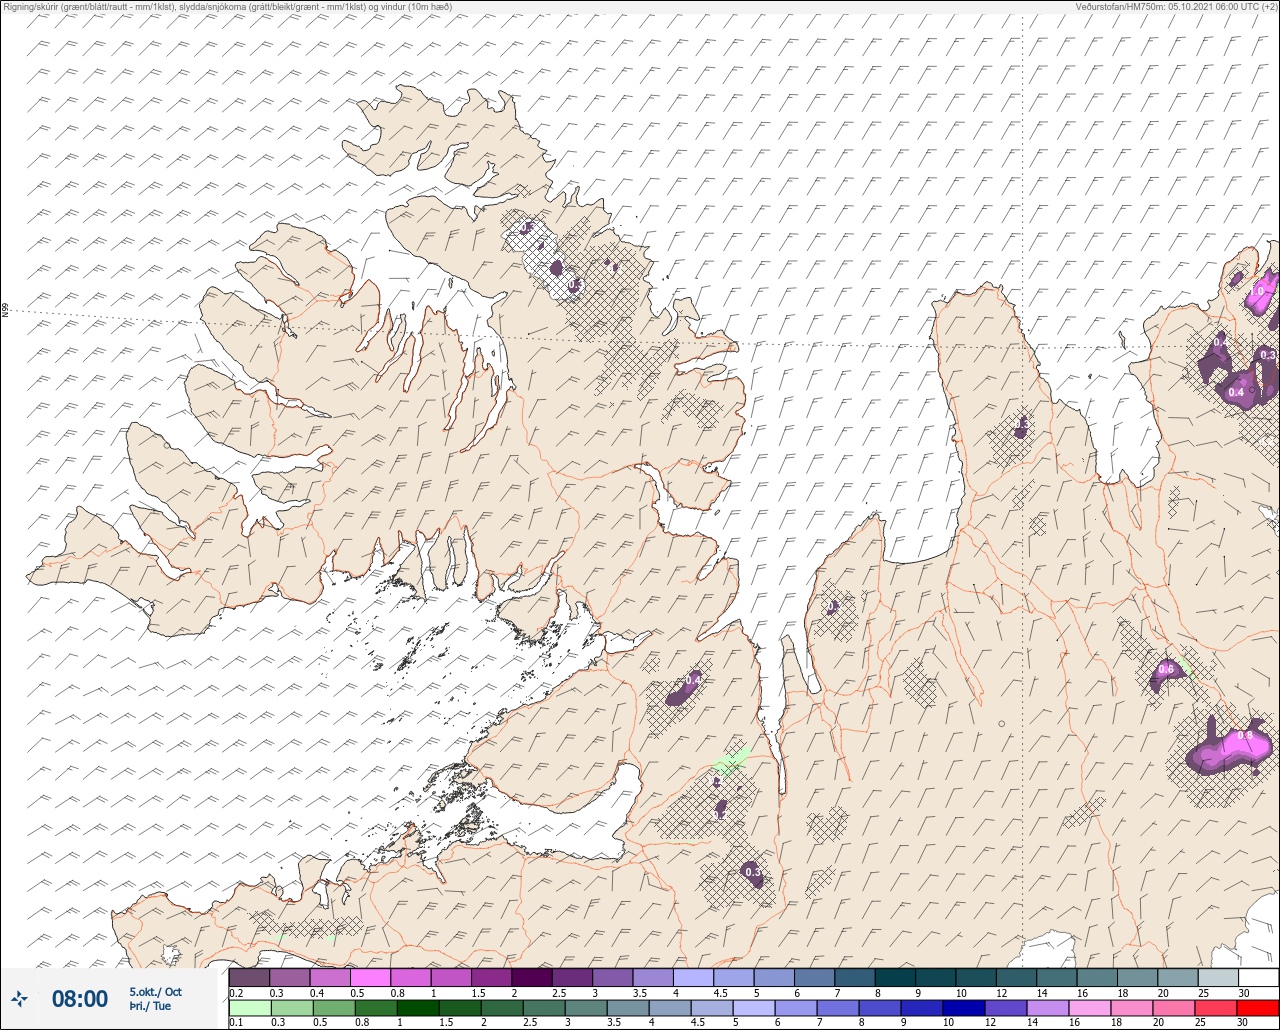This screenshot has width=1280, height=1030.
Task: Pick pale green lower swatch between 0.1 and 0.3
Action: [249, 1007]
